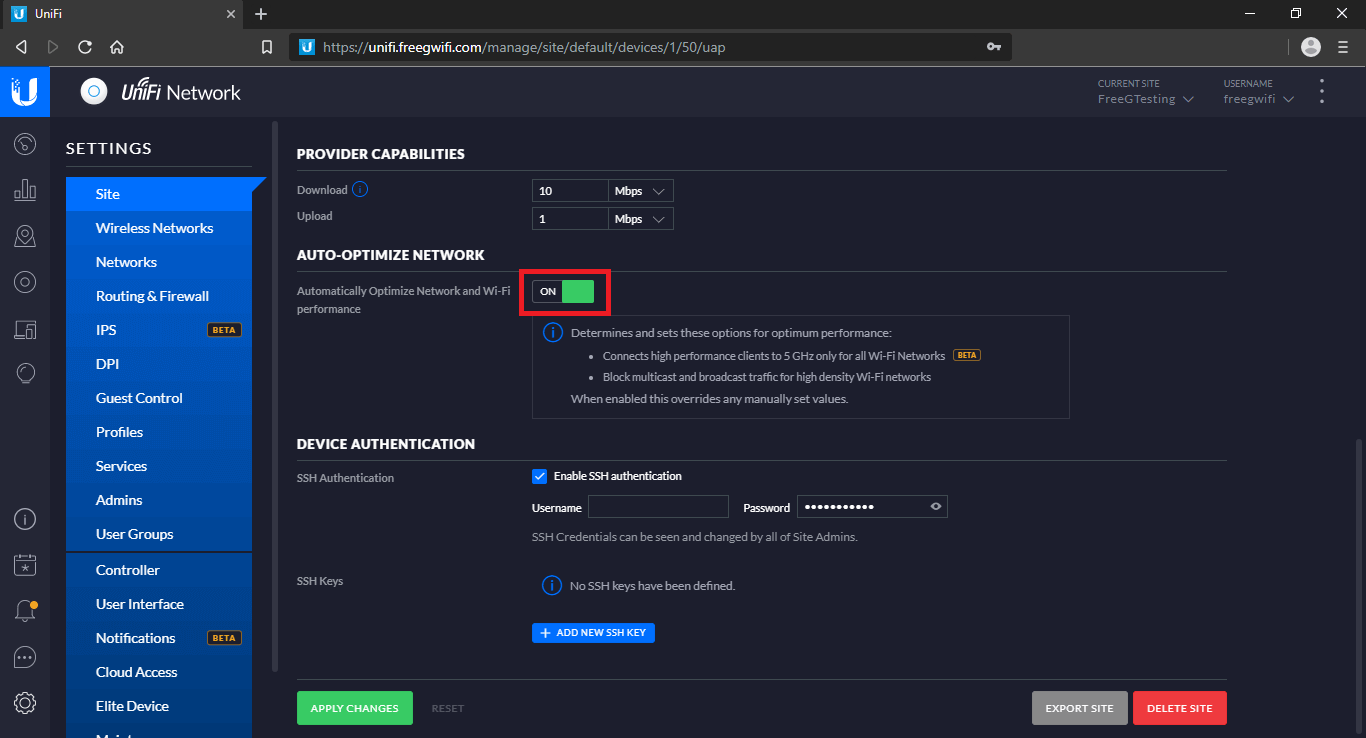
Task: Open Wireless Networks settings
Action: [x=159, y=228]
